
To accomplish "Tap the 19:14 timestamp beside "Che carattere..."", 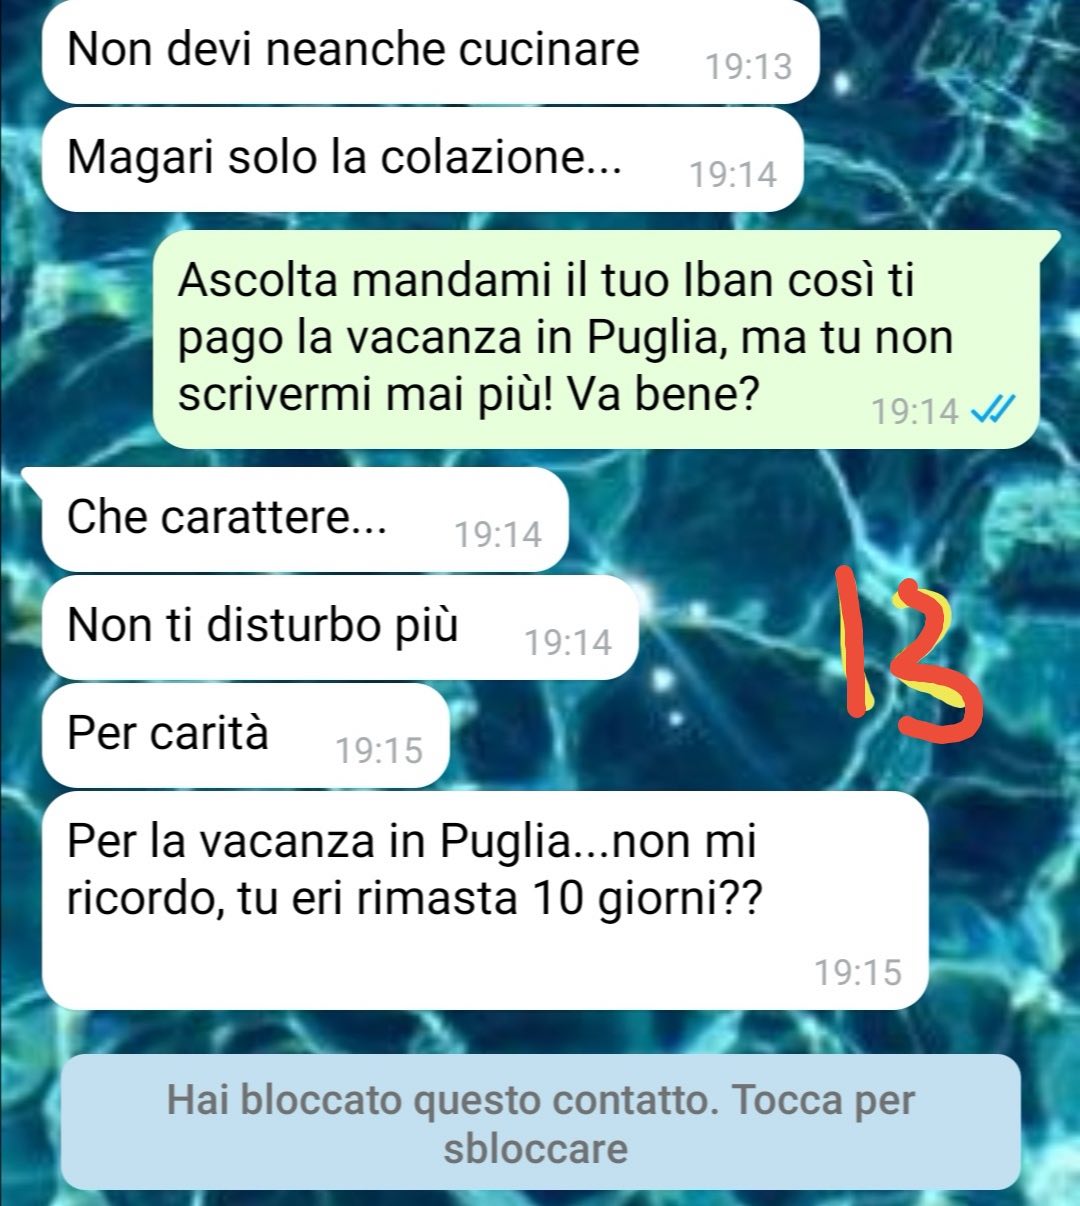I will [x=498, y=535].
